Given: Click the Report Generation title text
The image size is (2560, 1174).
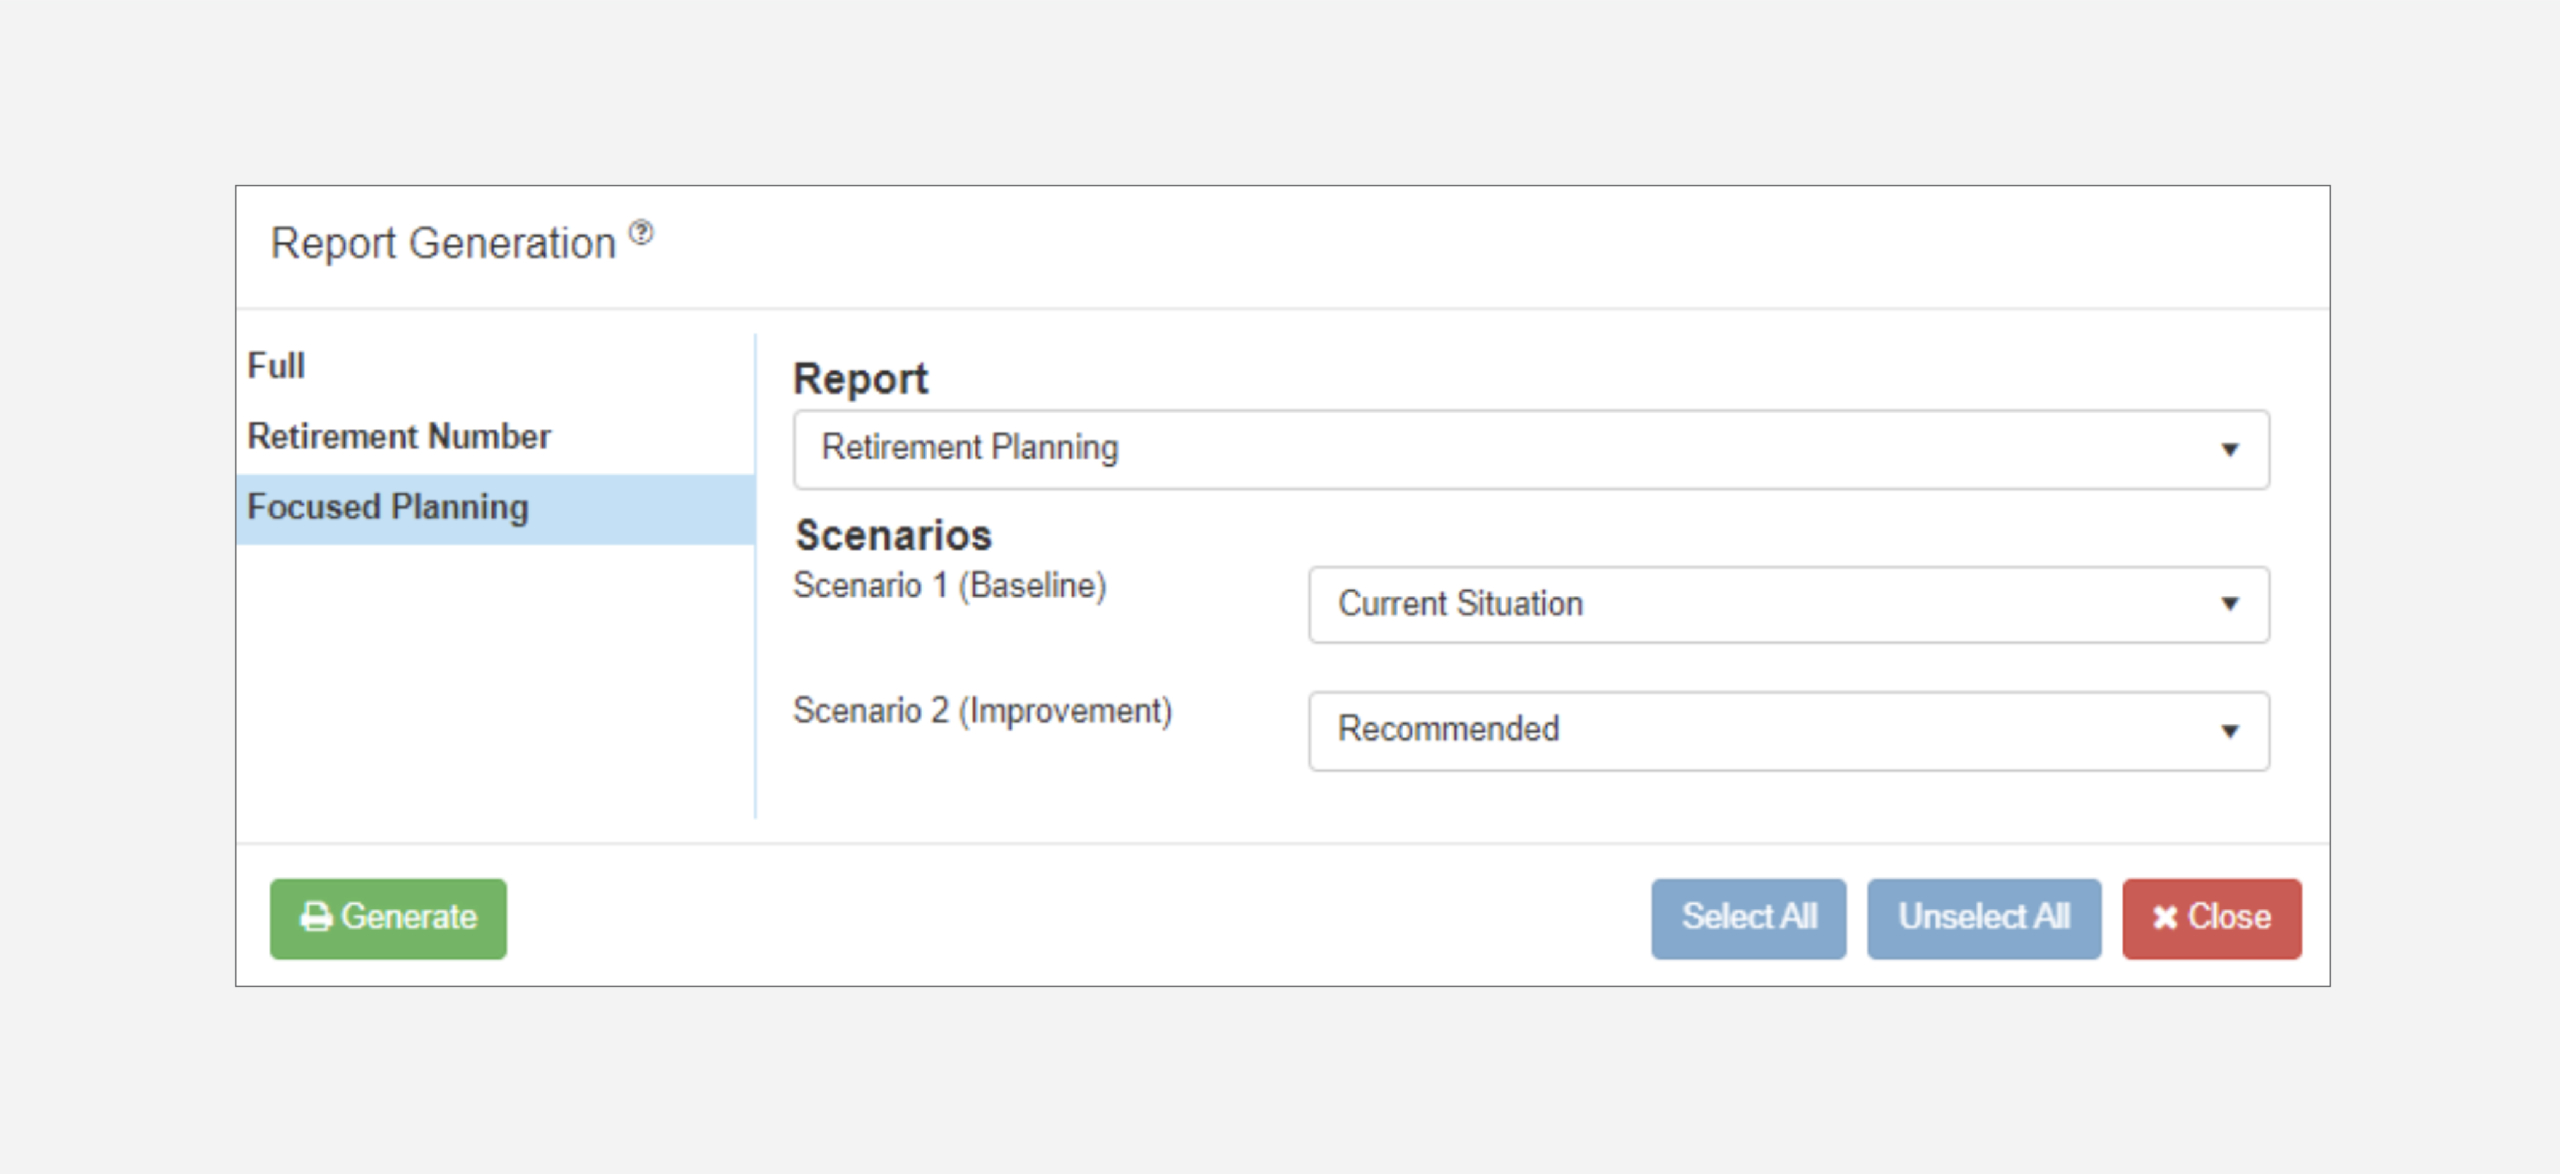Looking at the screenshot, I should (x=443, y=243).
